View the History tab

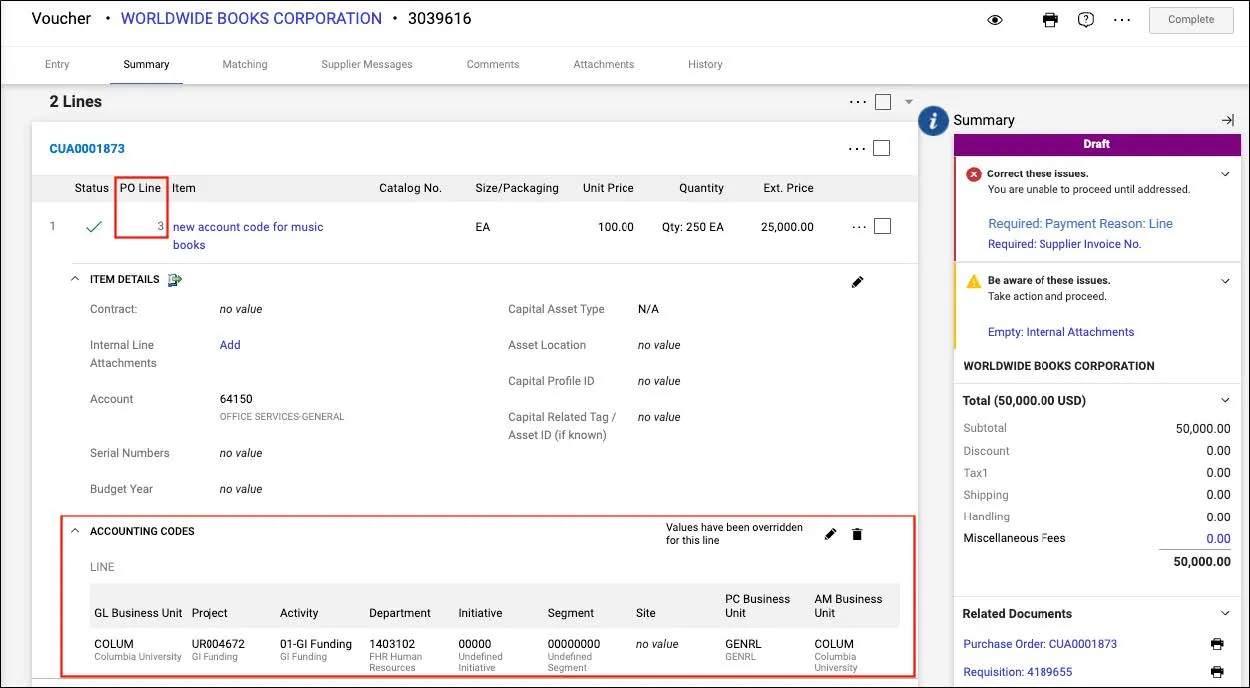(x=705, y=64)
